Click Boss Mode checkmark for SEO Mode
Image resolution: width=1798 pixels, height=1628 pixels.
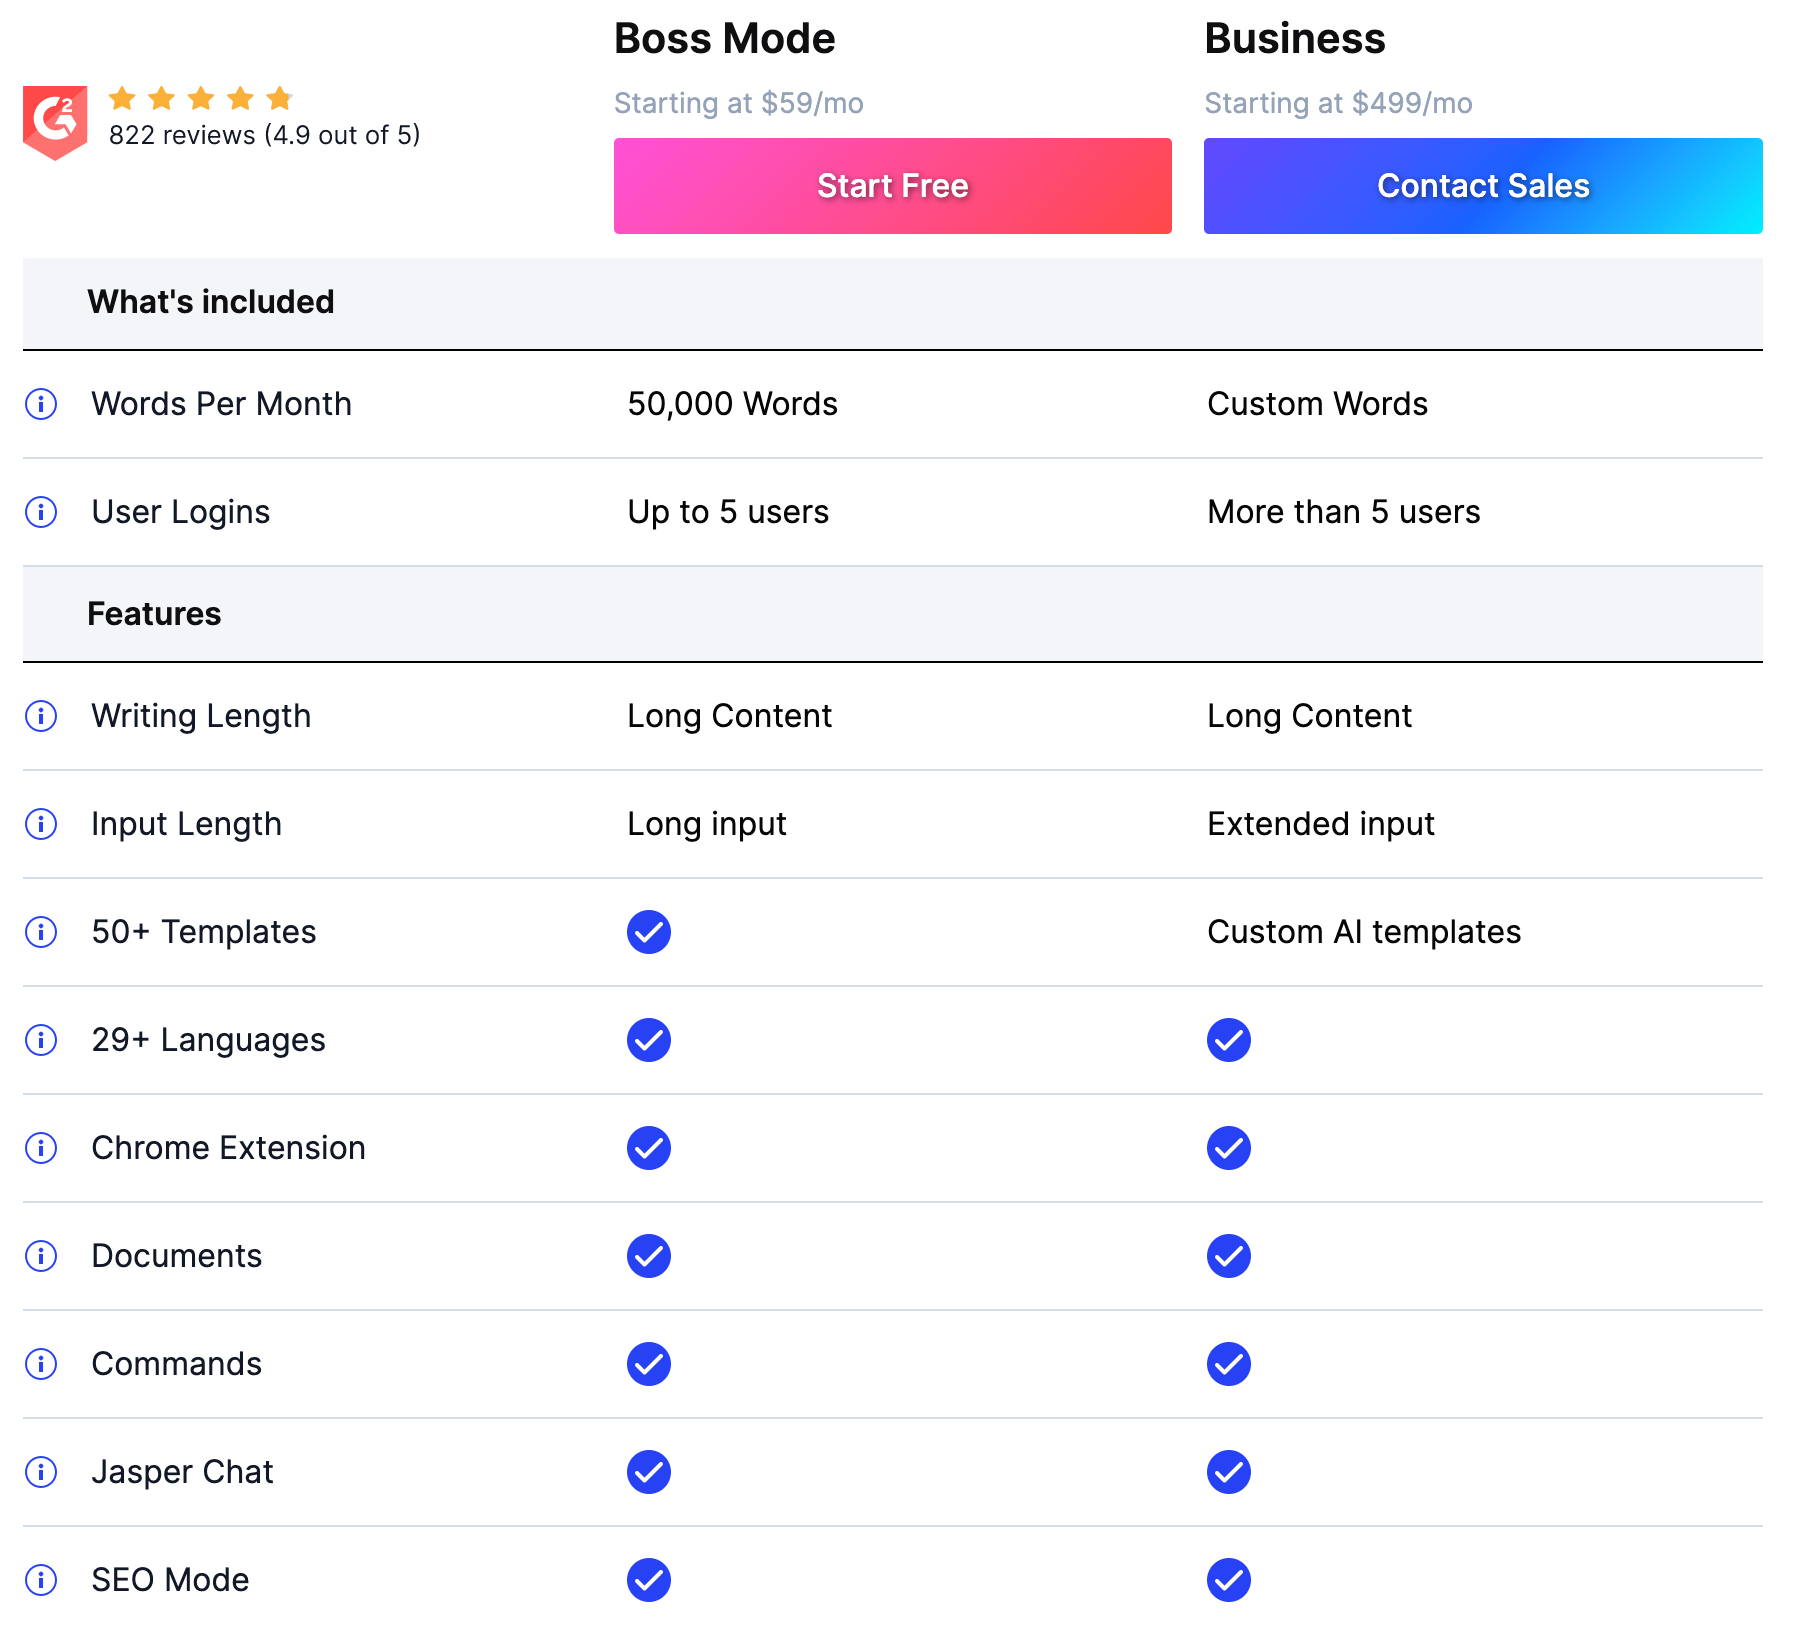[649, 1580]
